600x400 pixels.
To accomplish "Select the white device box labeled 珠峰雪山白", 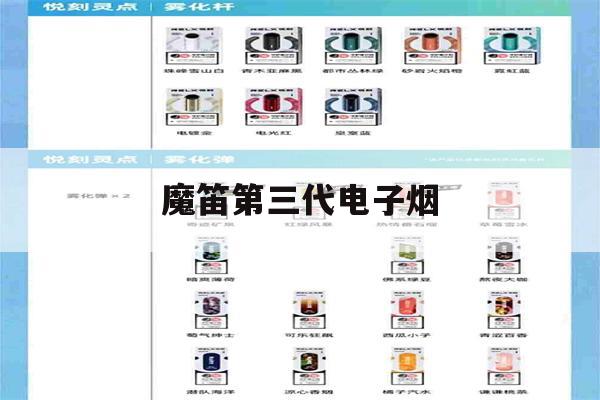I will (x=193, y=46).
